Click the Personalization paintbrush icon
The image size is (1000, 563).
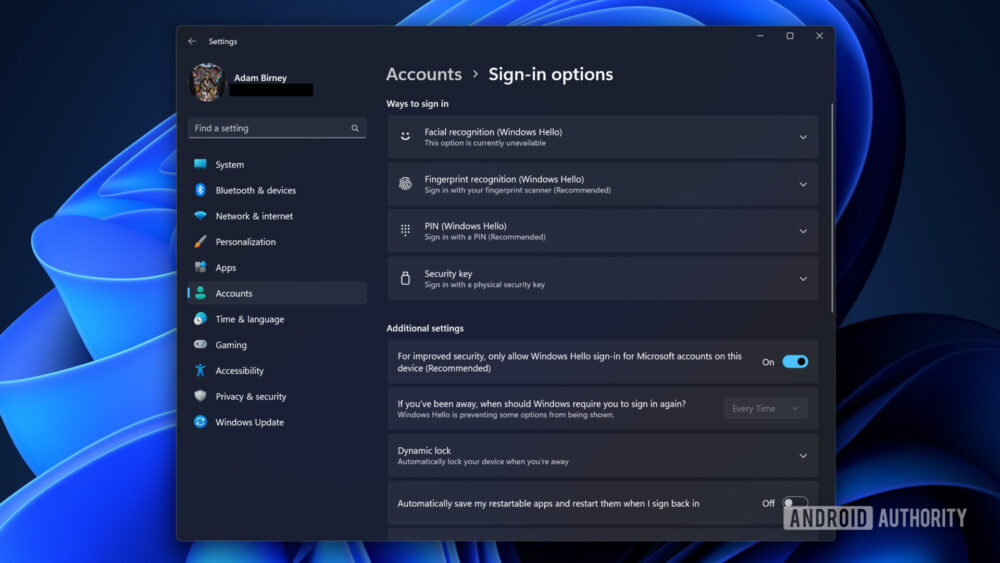[200, 242]
